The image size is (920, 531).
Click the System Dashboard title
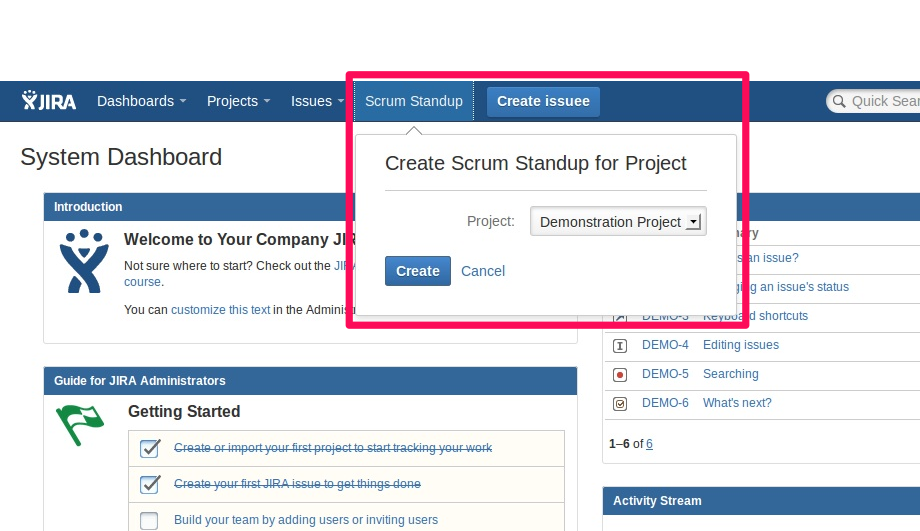[121, 157]
